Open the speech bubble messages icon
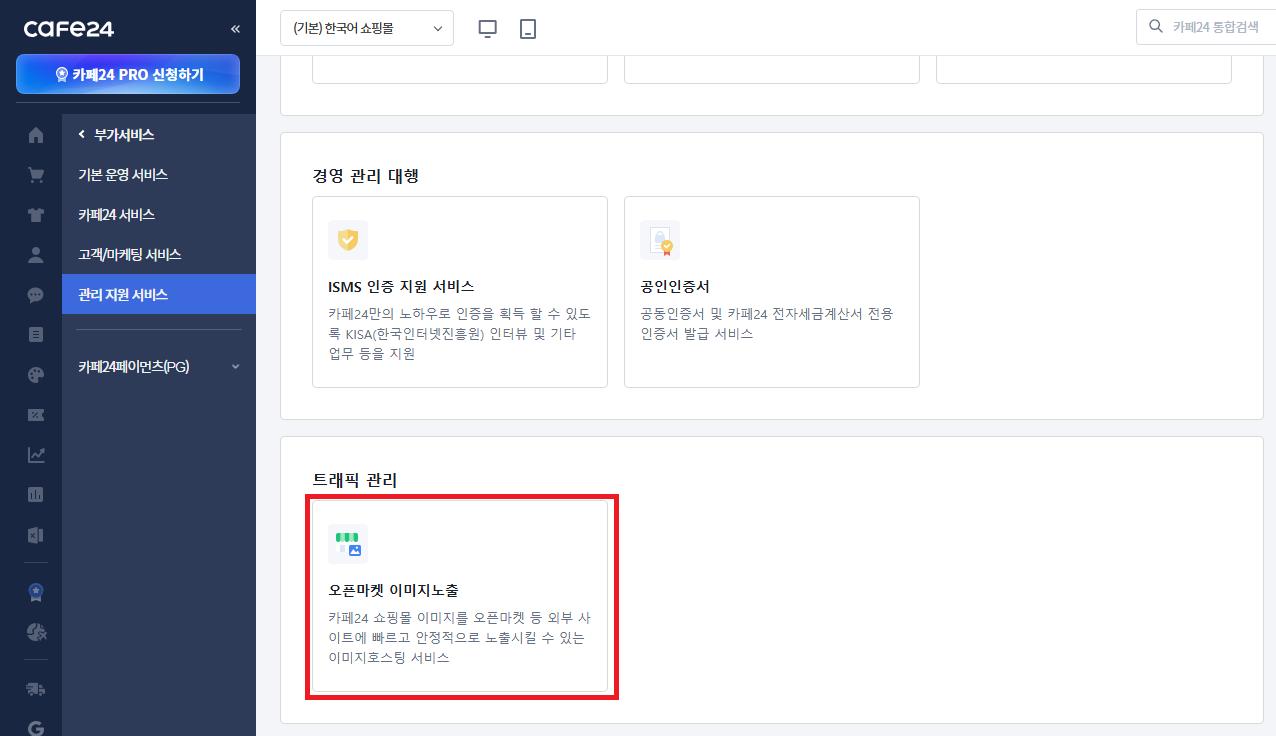 tap(36, 295)
